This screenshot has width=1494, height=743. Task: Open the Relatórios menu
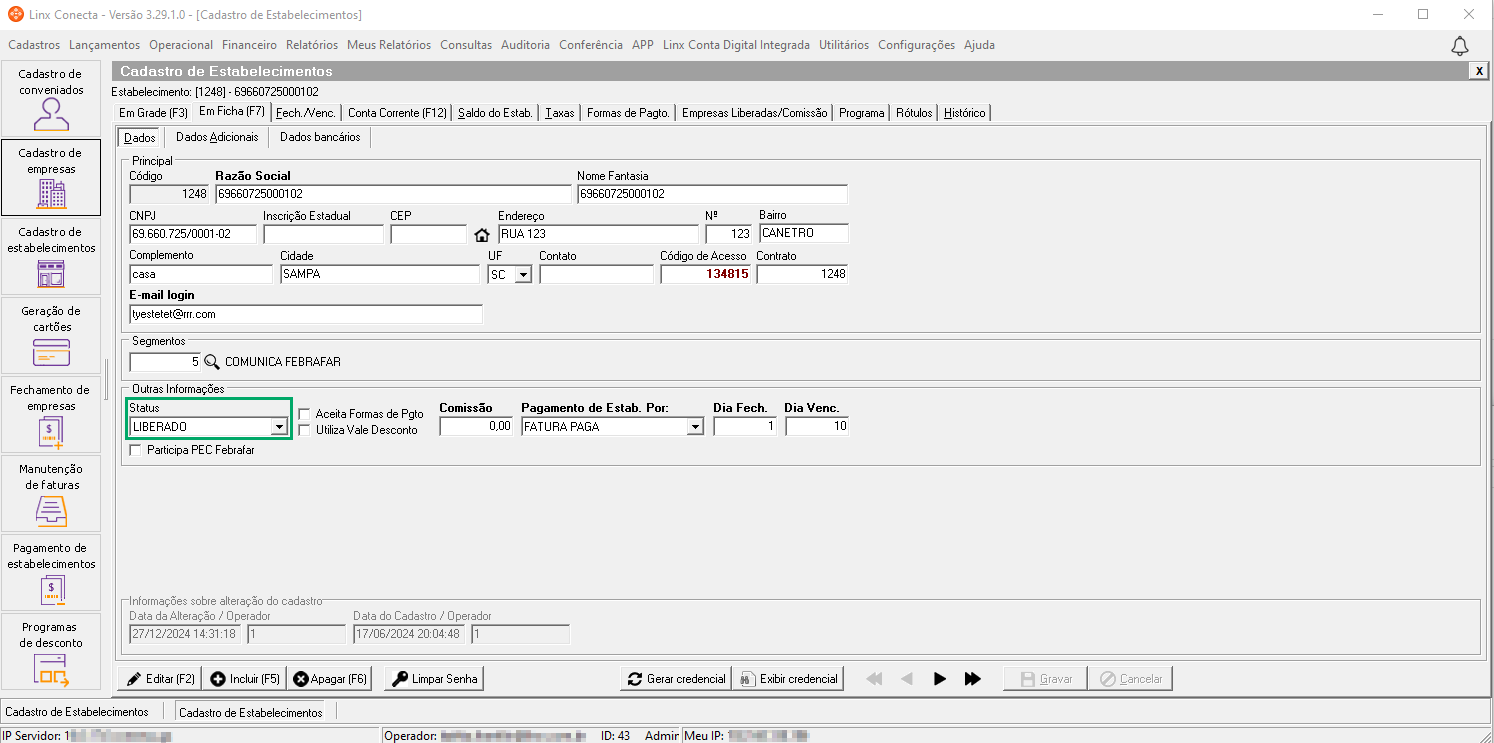[x=312, y=45]
